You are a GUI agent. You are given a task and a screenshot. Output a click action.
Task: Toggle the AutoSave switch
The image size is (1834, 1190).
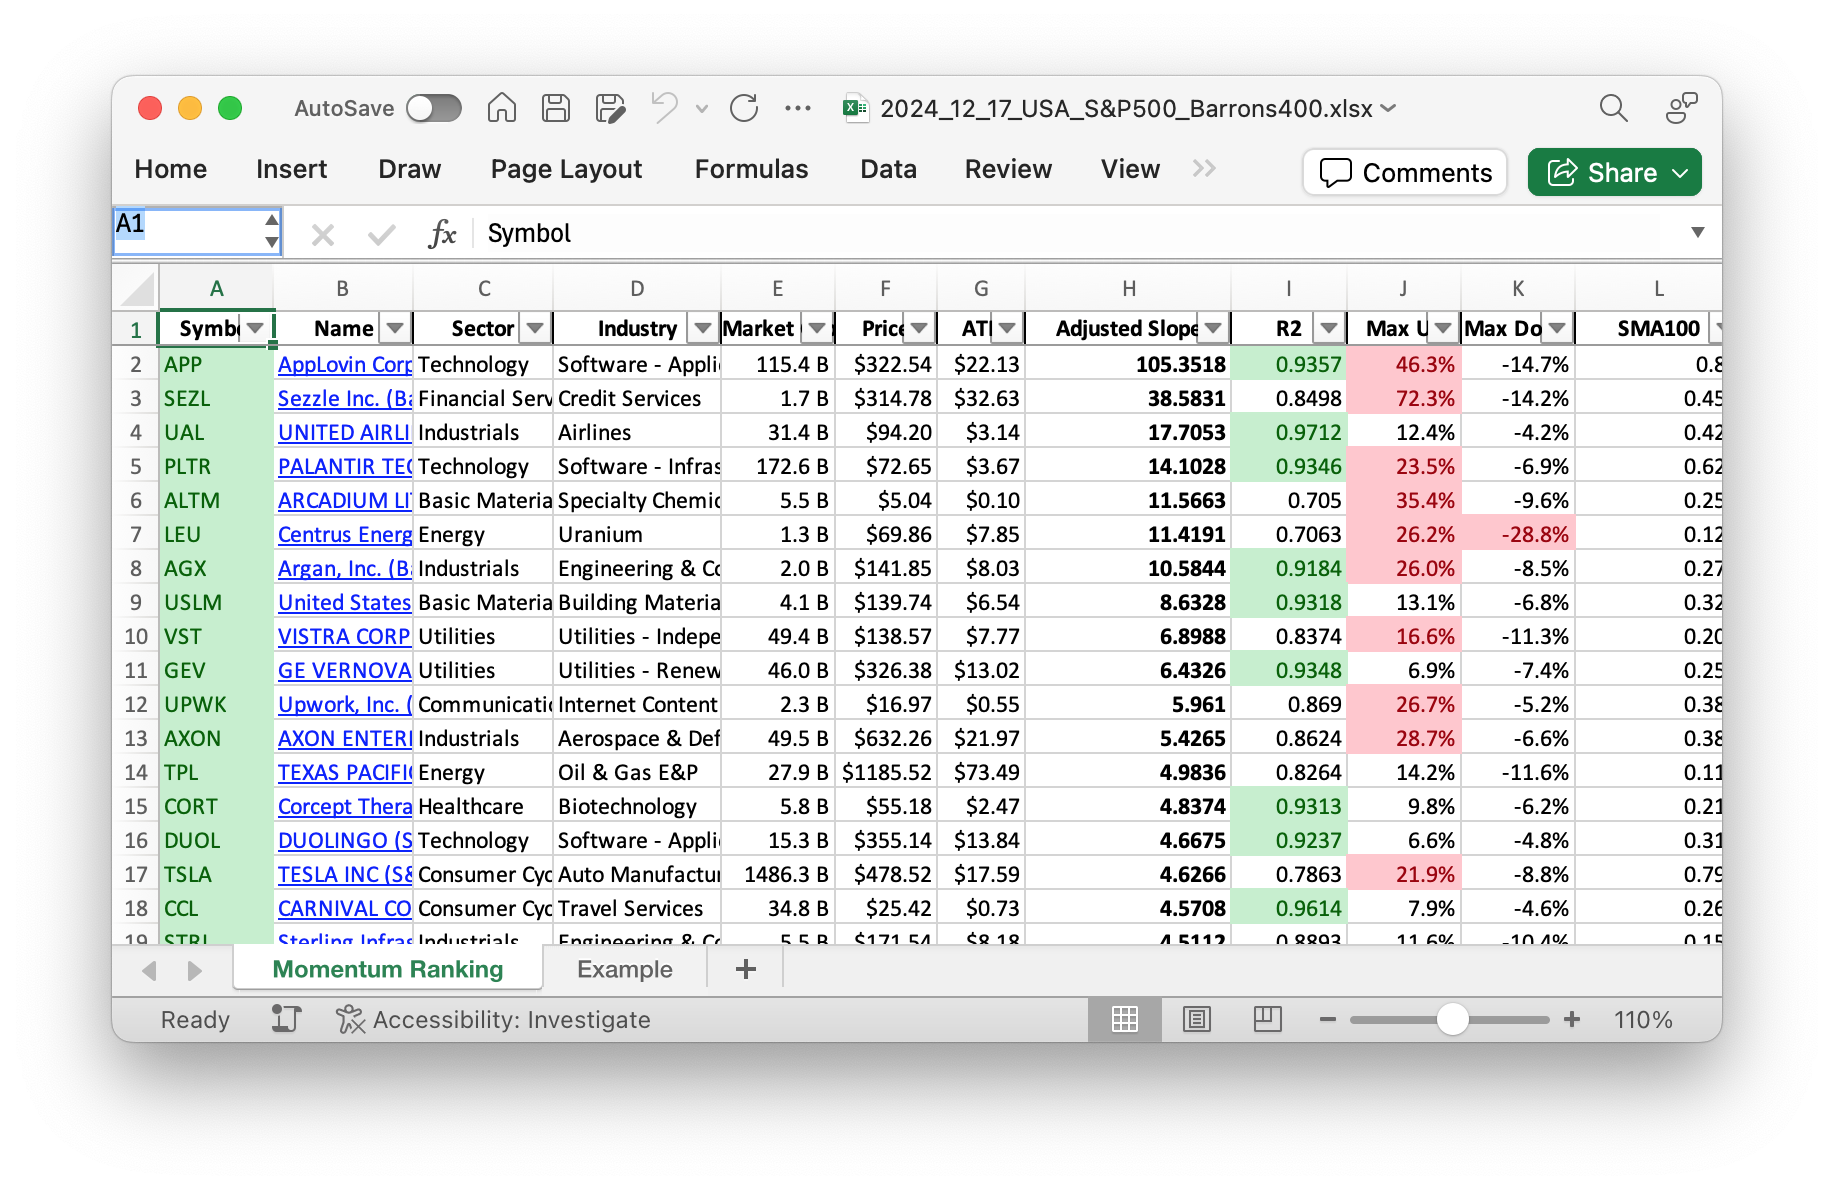pos(434,108)
